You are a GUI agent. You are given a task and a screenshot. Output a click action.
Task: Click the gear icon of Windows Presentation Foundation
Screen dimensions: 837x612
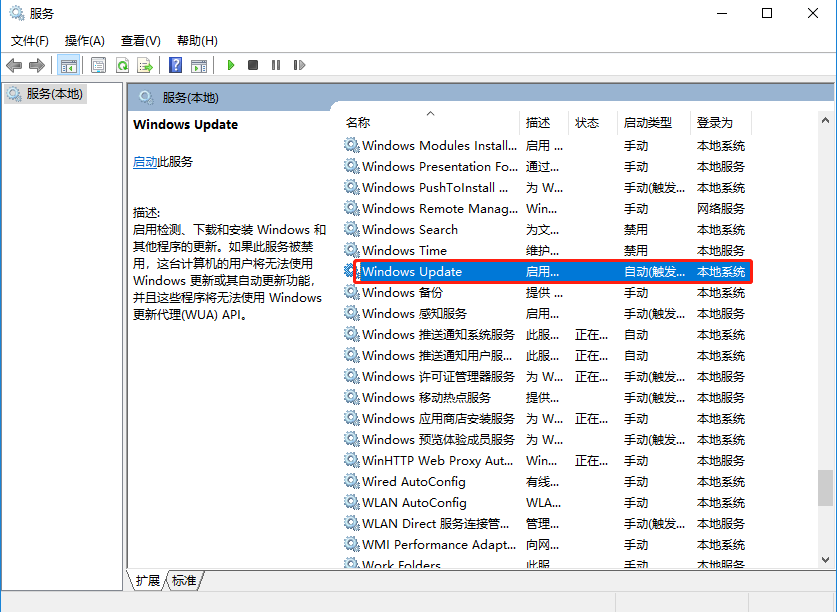[351, 166]
